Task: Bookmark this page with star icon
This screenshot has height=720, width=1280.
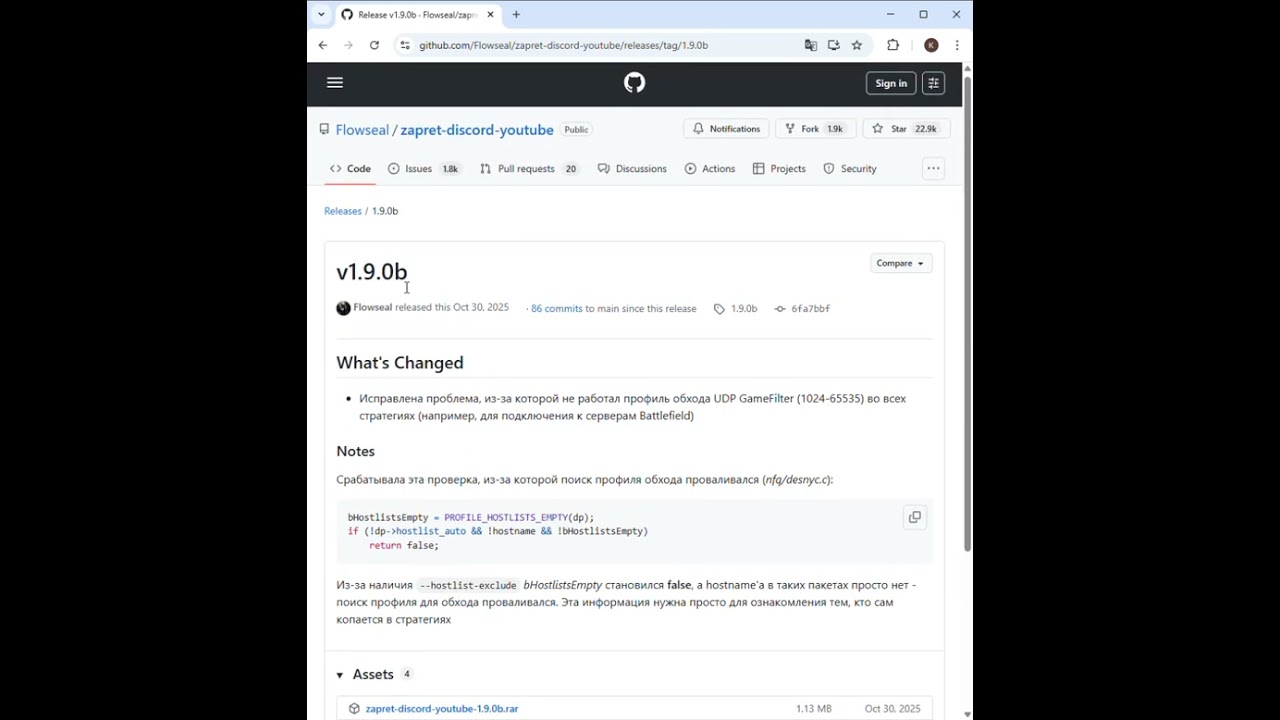Action: click(857, 45)
